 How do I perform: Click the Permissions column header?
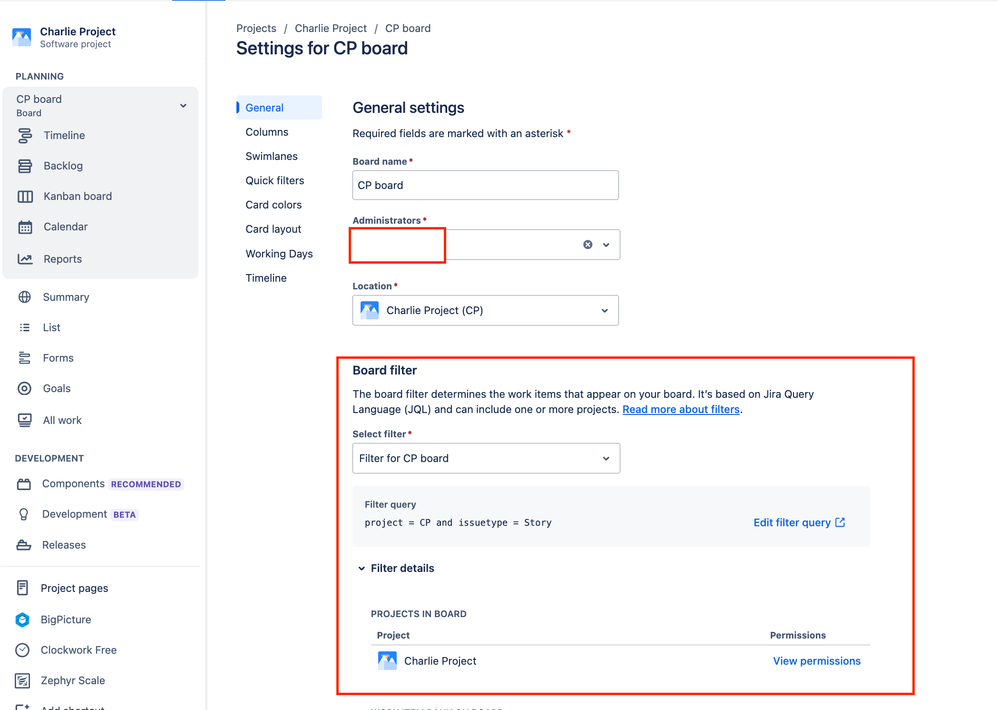798,636
